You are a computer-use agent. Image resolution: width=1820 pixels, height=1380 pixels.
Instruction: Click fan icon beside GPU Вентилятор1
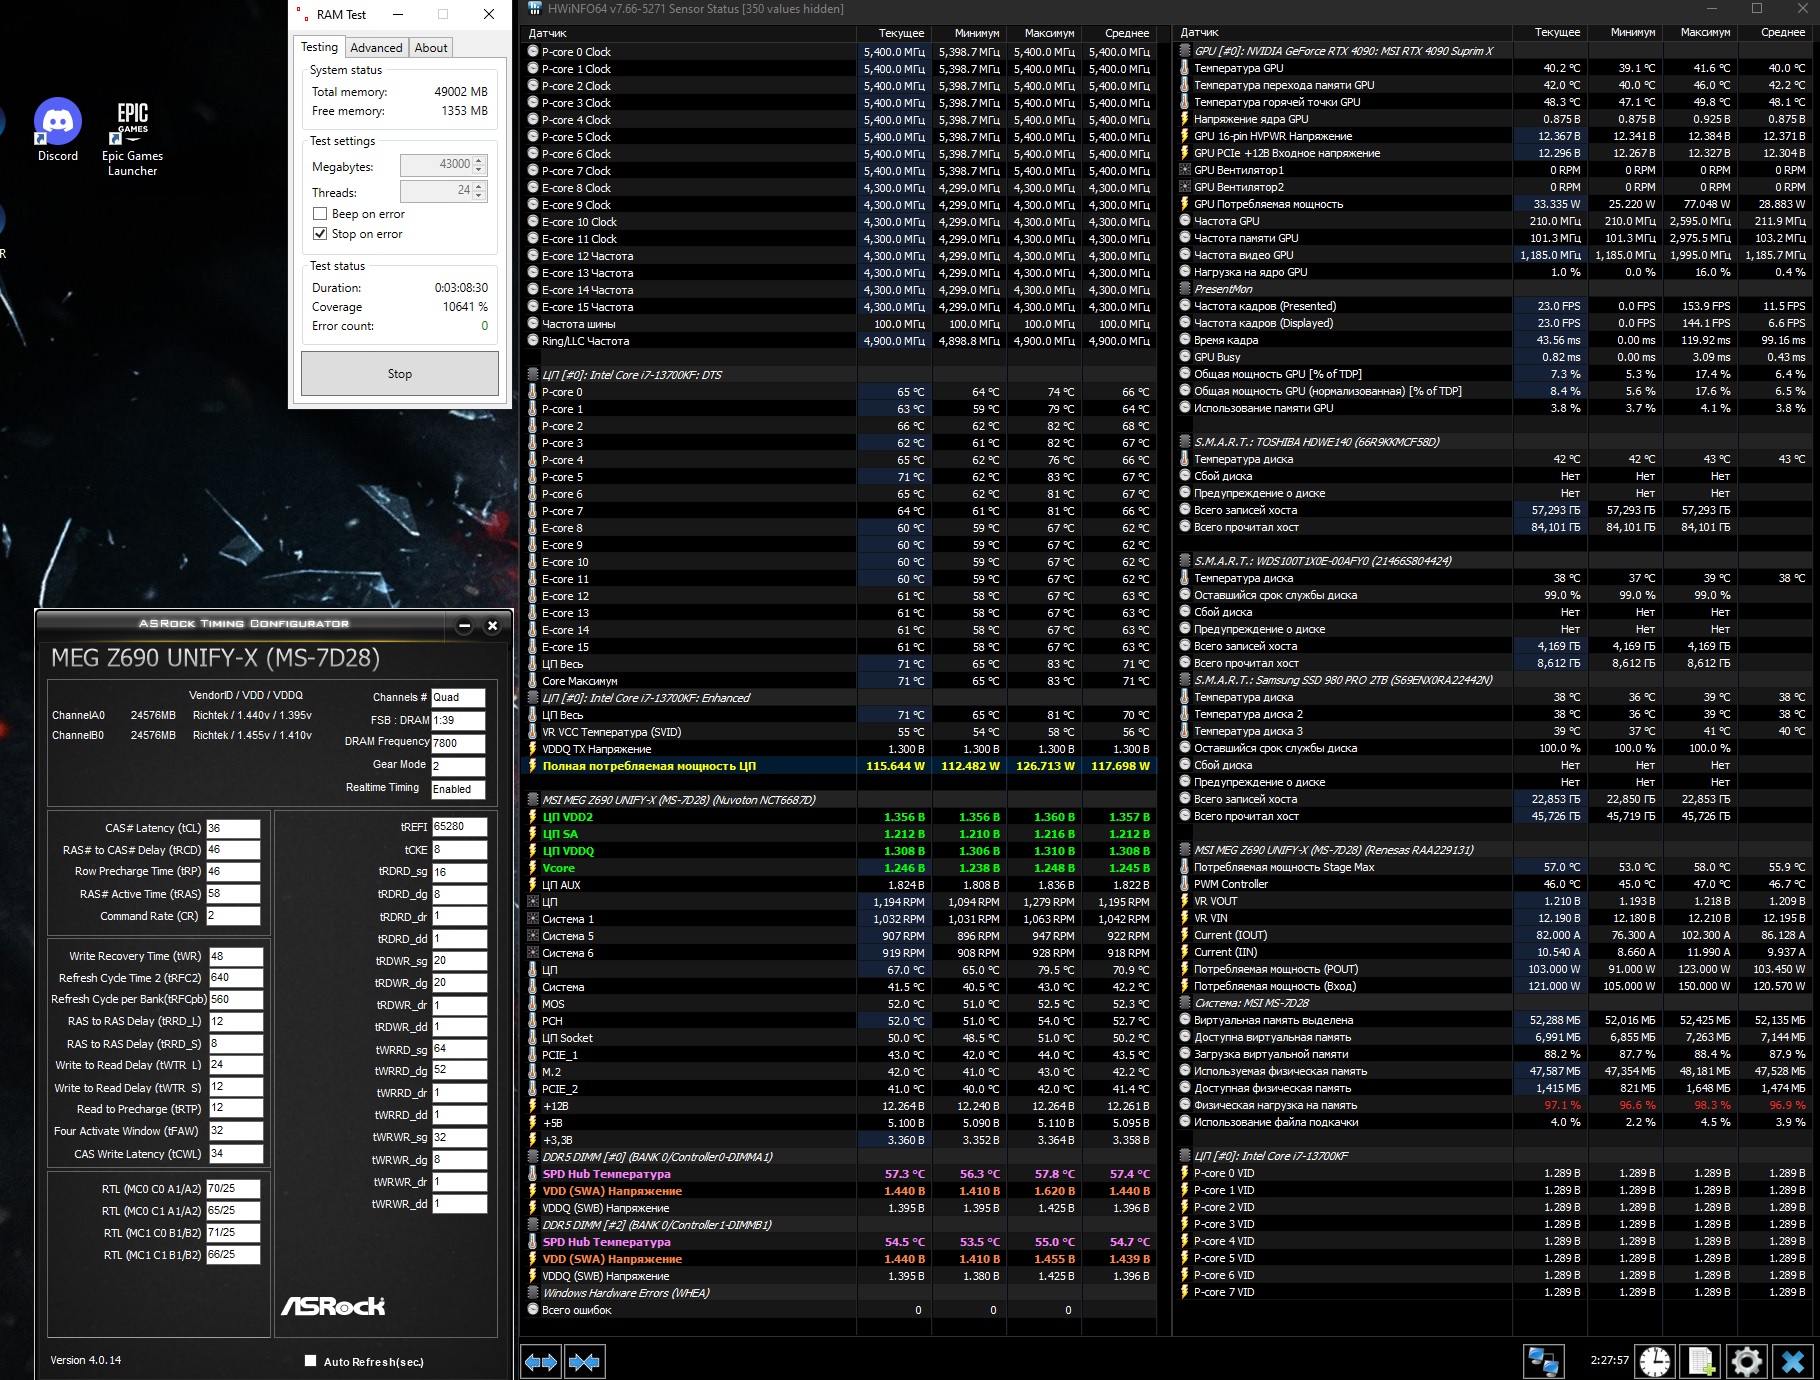[1185, 170]
